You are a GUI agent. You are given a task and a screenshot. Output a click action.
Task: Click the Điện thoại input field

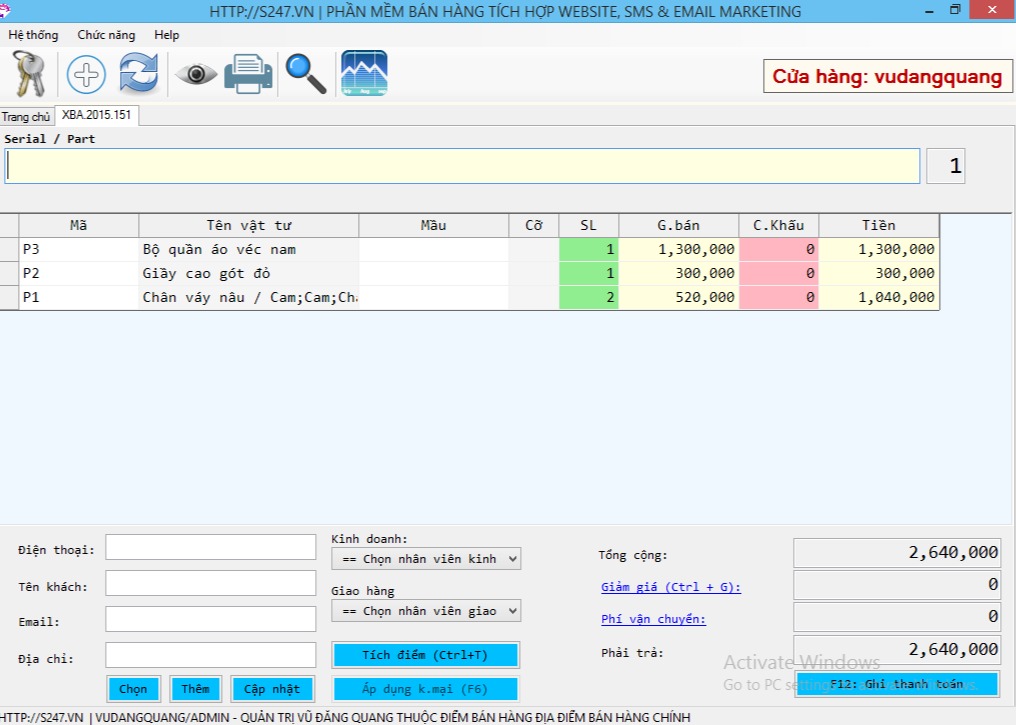(211, 547)
